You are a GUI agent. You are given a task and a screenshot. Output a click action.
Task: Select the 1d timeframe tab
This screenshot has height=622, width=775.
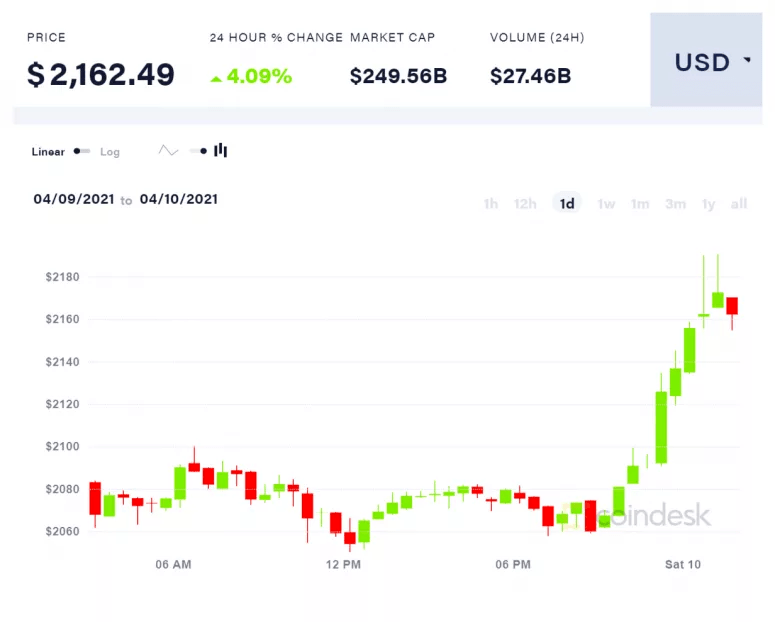coord(567,203)
